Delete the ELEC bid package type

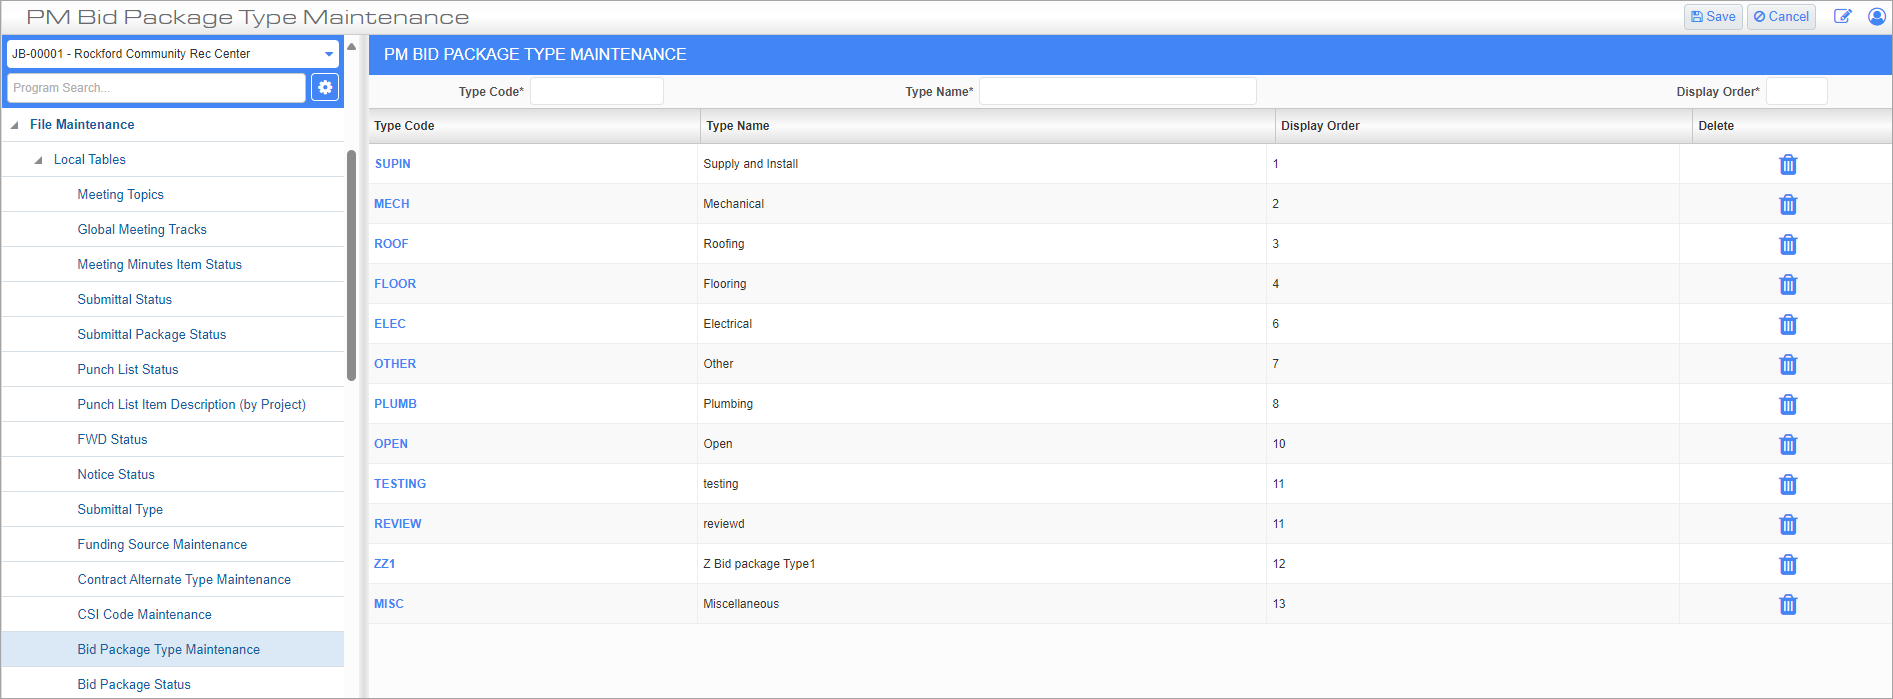1788,325
